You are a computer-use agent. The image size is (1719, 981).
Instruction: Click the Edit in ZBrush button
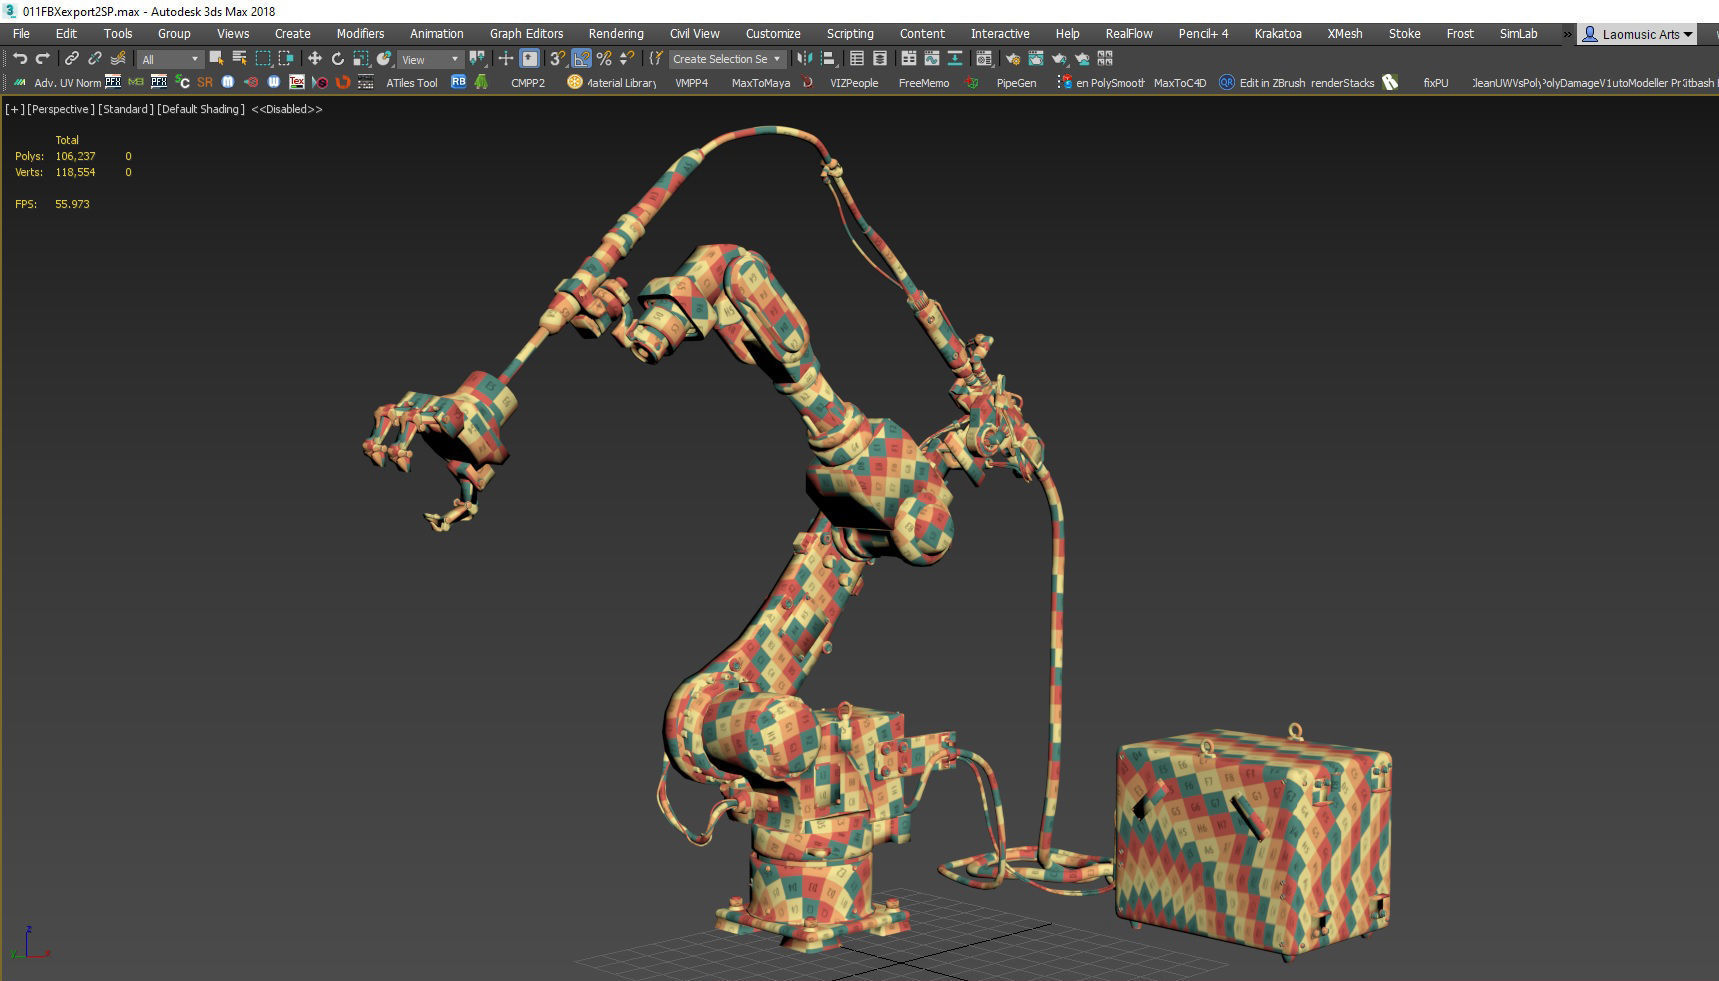coord(1272,83)
